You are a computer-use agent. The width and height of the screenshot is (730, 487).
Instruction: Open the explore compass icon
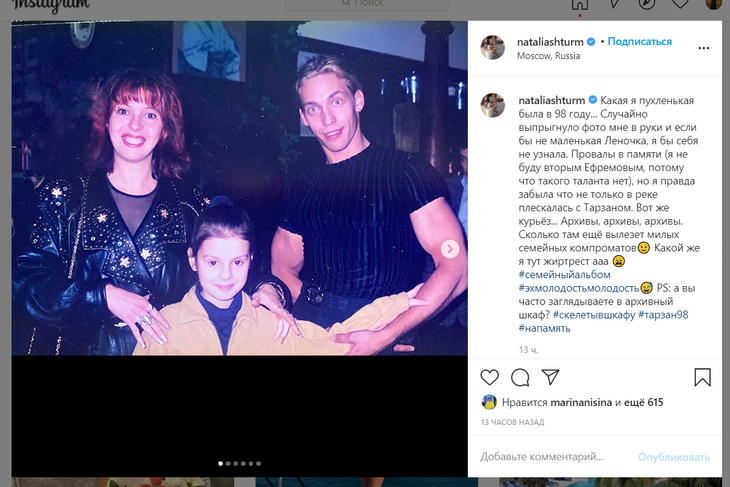[647, 4]
